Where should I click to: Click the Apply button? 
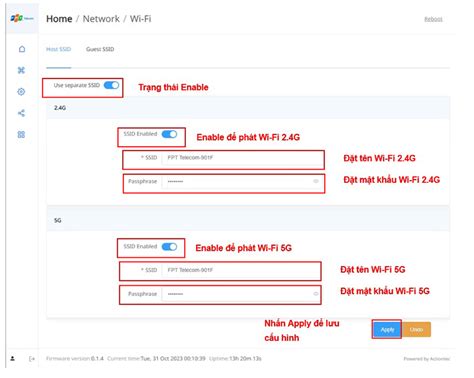tap(387, 329)
